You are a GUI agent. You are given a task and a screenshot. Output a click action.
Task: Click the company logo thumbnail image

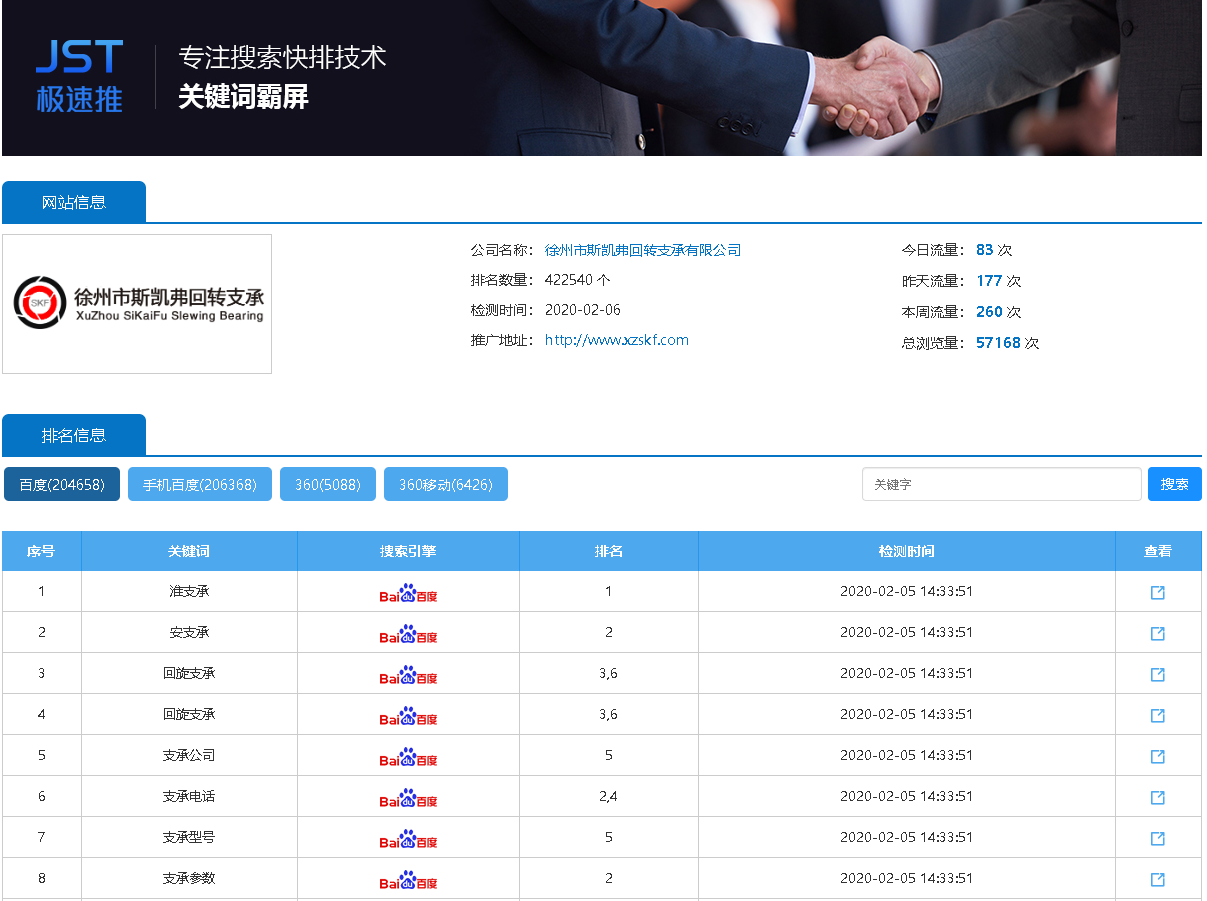click(137, 304)
